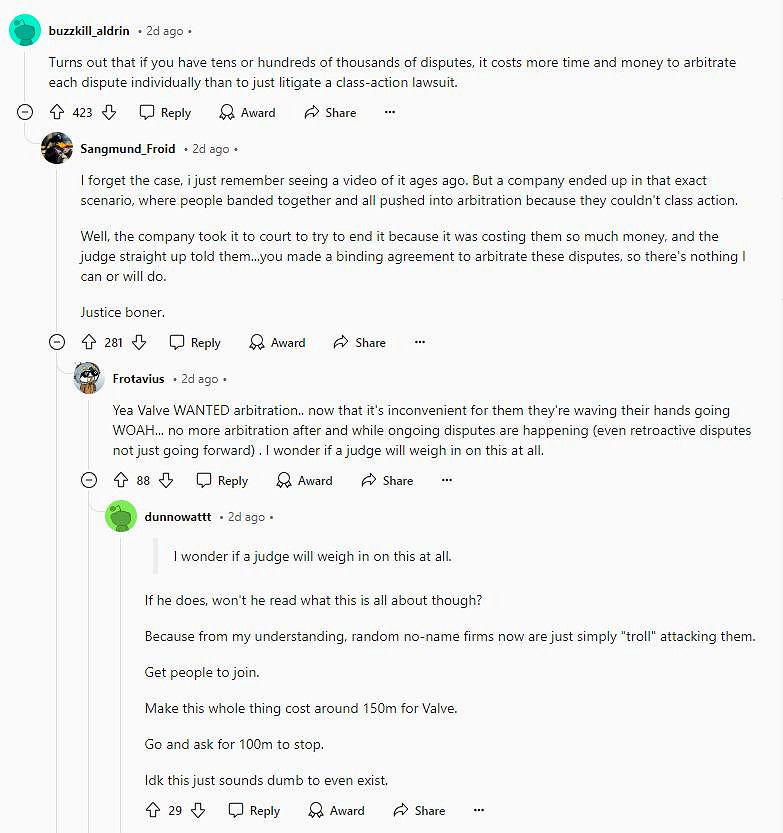Give an Award to Sangmund_Froid's comment

point(277,342)
